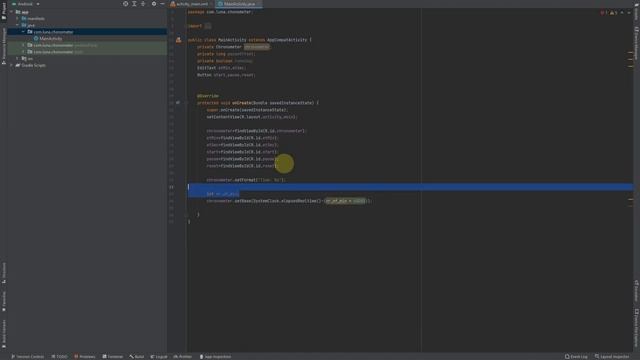The image size is (640, 360).
Task: Open the Favorites side tab
Action: point(4,301)
